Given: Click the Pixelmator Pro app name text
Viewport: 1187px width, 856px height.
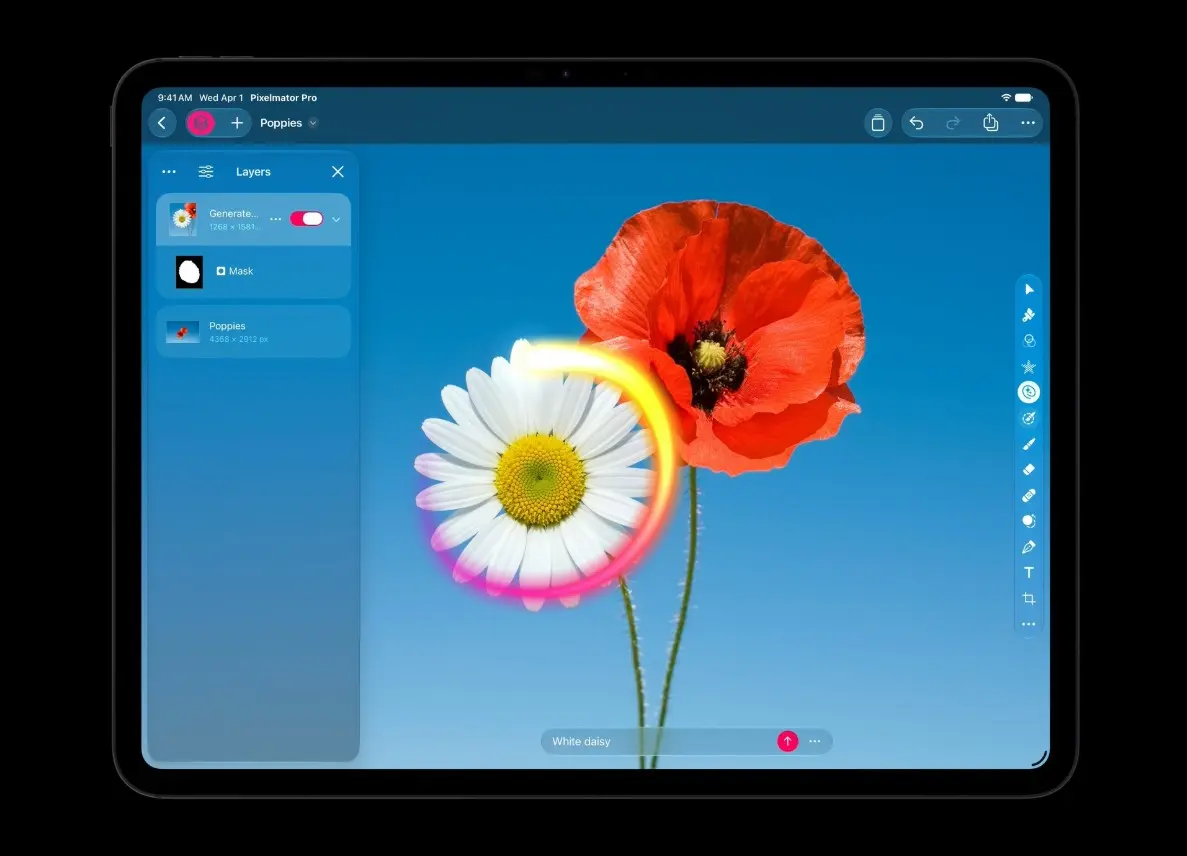Looking at the screenshot, I should (284, 98).
